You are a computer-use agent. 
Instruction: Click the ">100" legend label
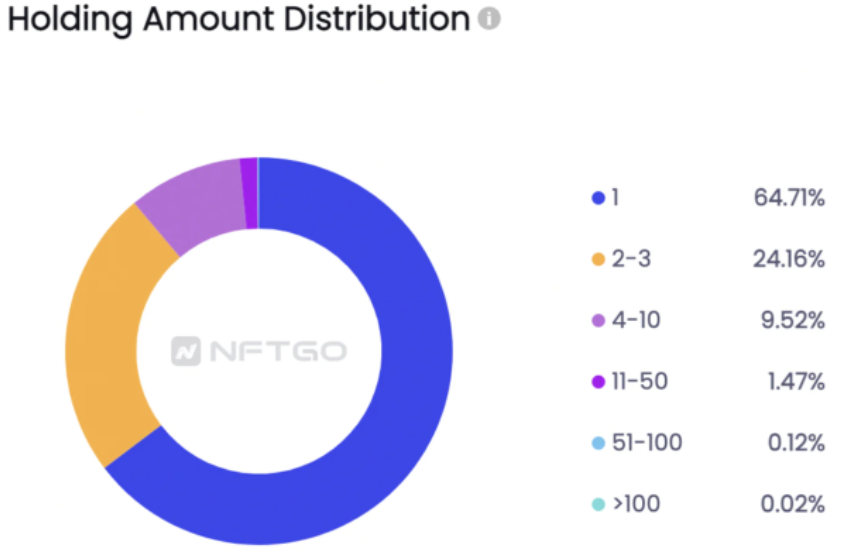click(x=636, y=504)
